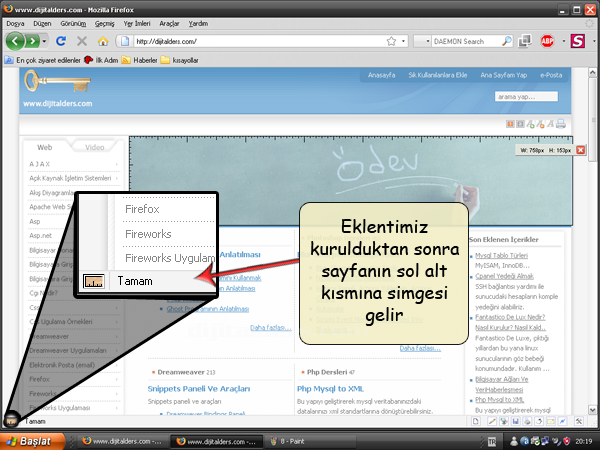Click the Adblock Plus ABP icon
The width and height of the screenshot is (600, 450).
(x=548, y=42)
